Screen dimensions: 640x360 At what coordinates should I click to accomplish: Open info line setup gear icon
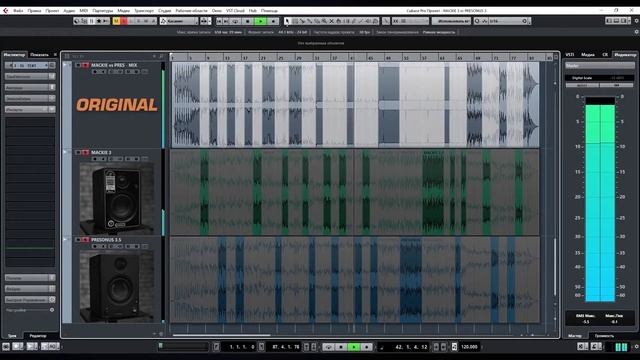(x=636, y=32)
